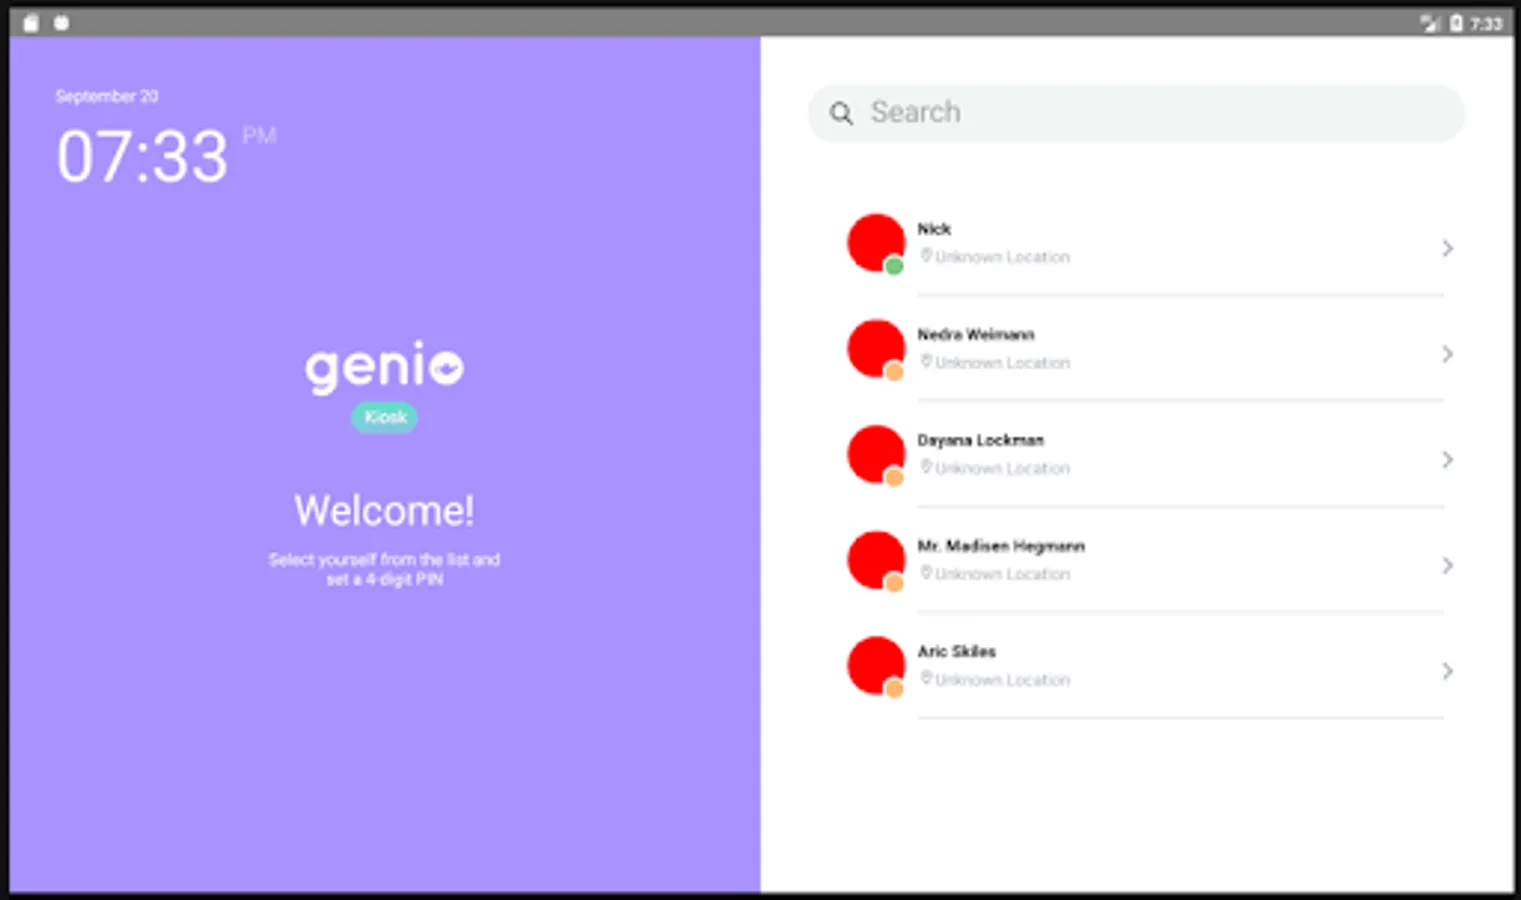This screenshot has width=1521, height=900.
Task: Choose the name Nedra Weimann
Action: pyautogui.click(x=976, y=335)
